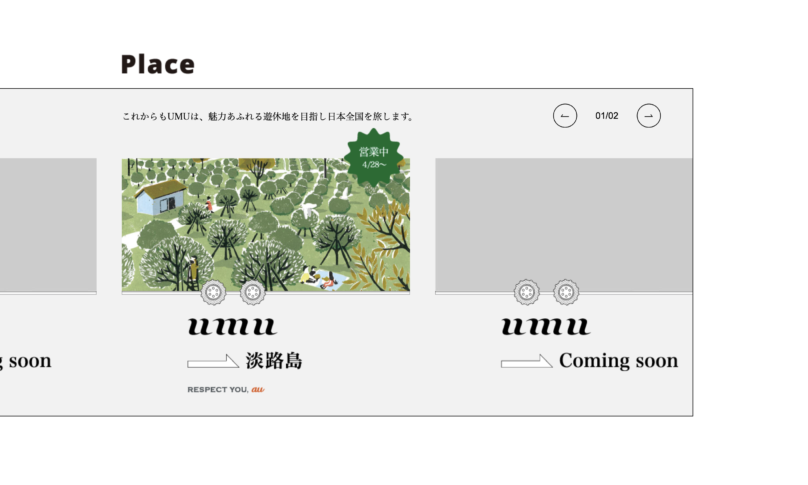
Task: Click the previous slide arrow button
Action: click(565, 116)
